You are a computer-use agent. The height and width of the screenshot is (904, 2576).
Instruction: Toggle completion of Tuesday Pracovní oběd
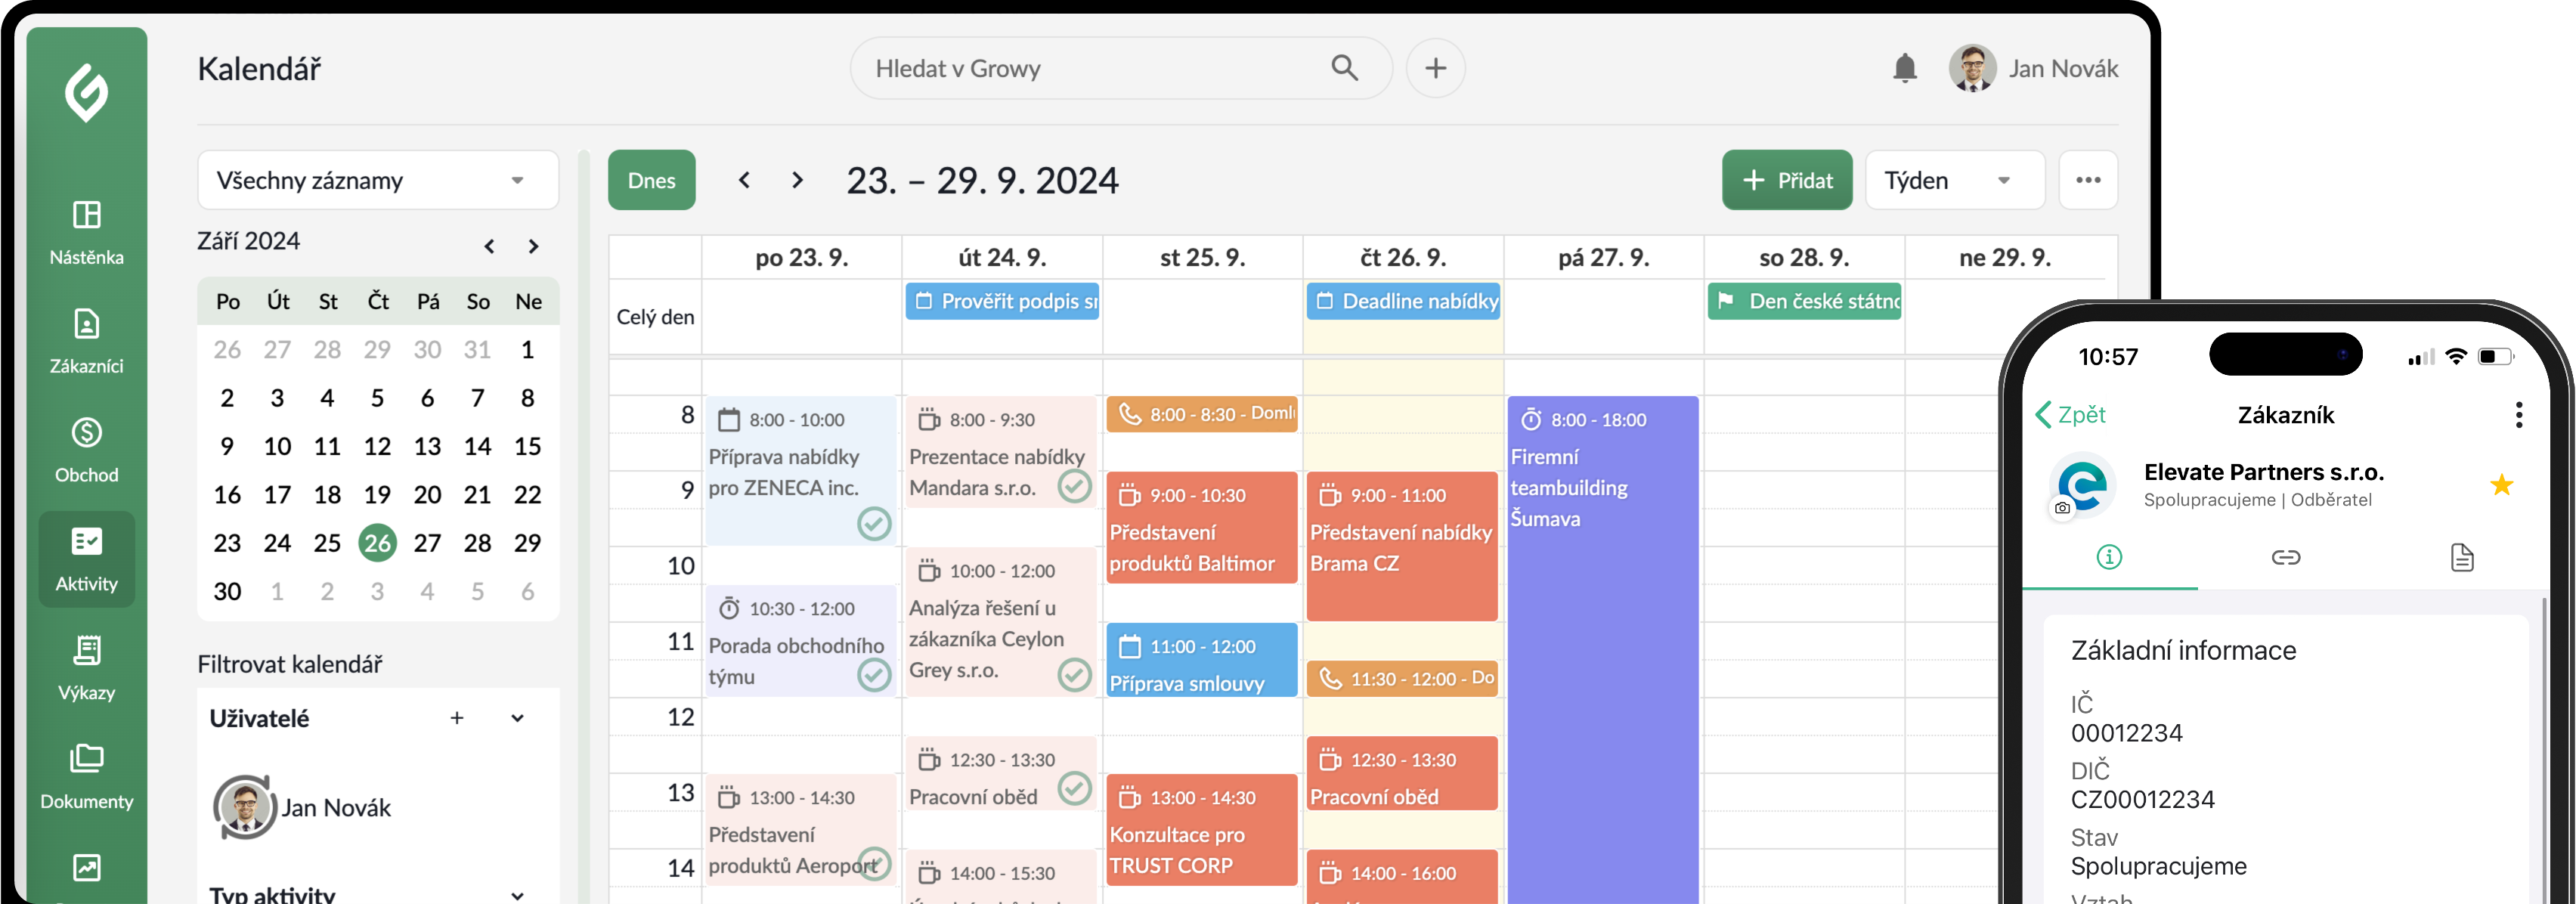pyautogui.click(x=1075, y=788)
